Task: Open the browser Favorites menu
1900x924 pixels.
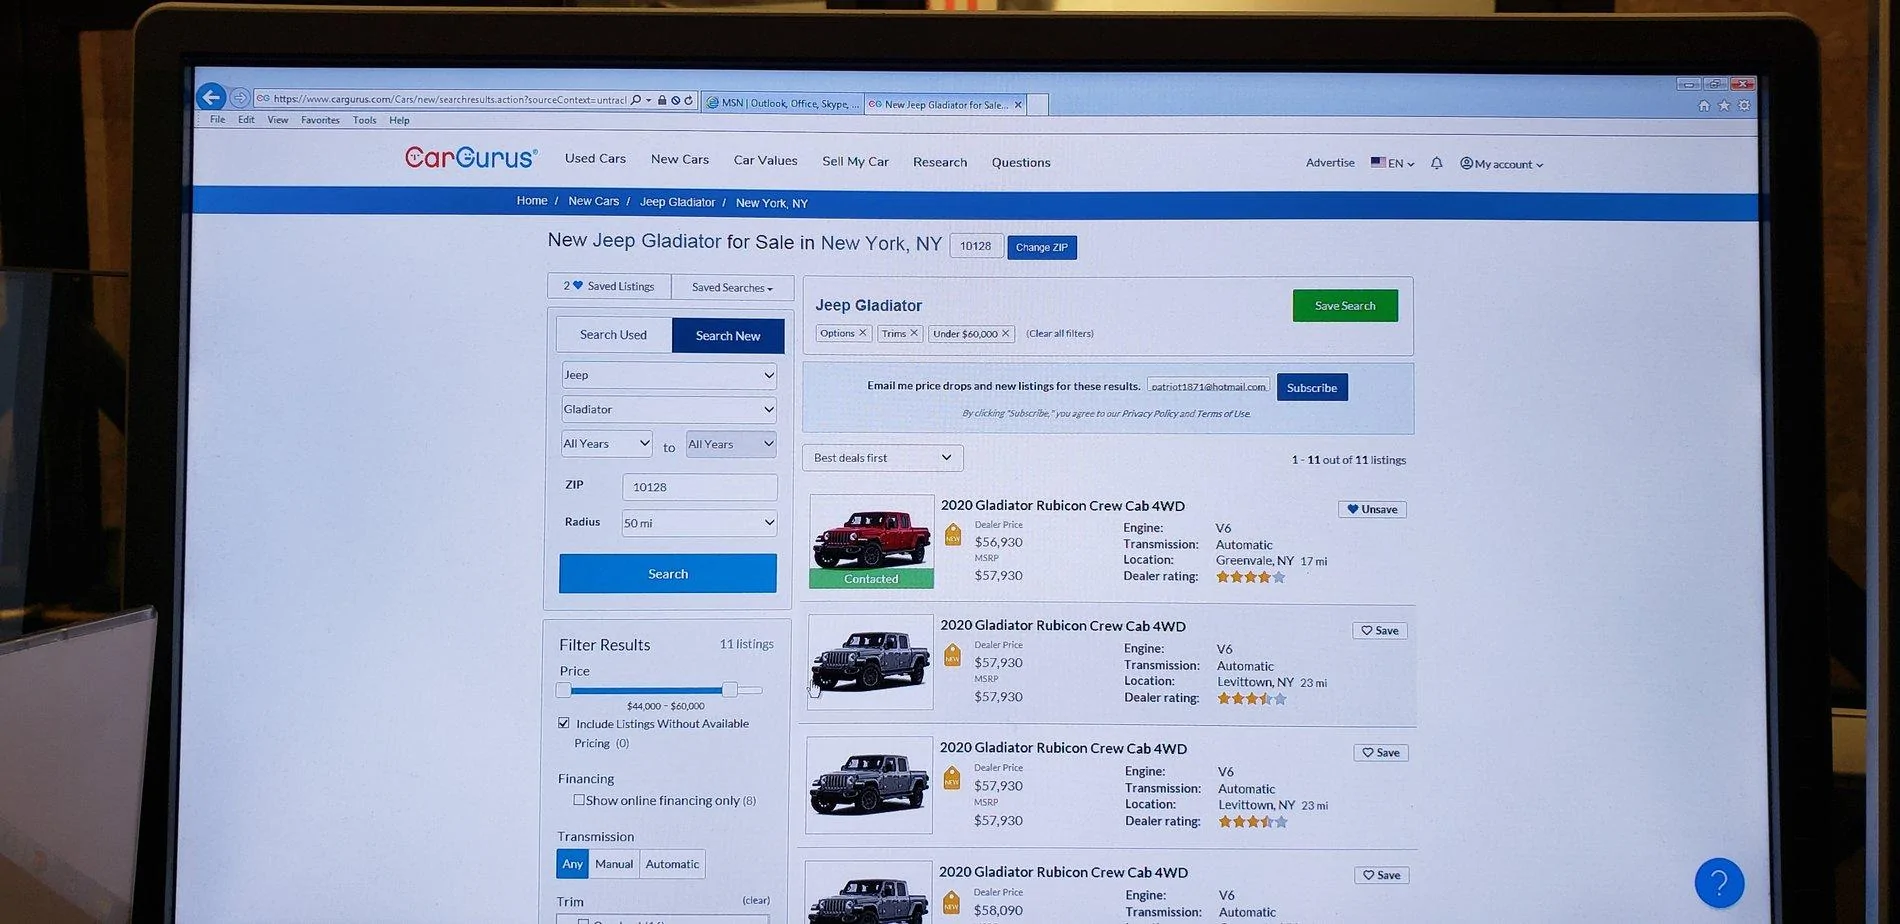Action: point(320,120)
